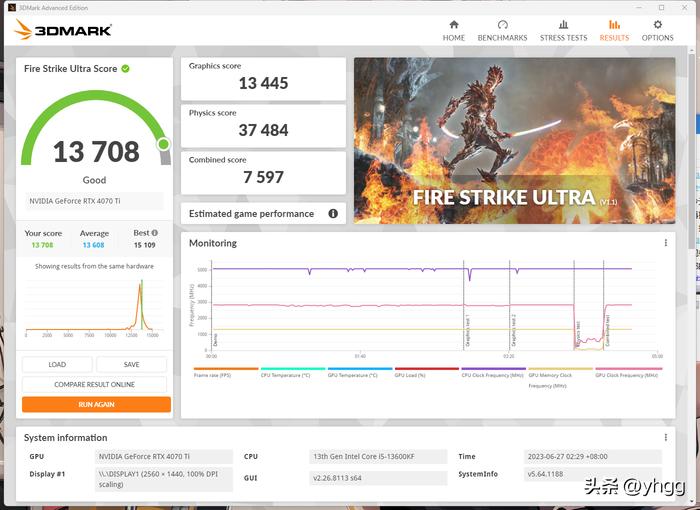Click the Graphics test 2 timeline marker
Image resolution: width=700 pixels, height=510 pixels.
click(514, 330)
